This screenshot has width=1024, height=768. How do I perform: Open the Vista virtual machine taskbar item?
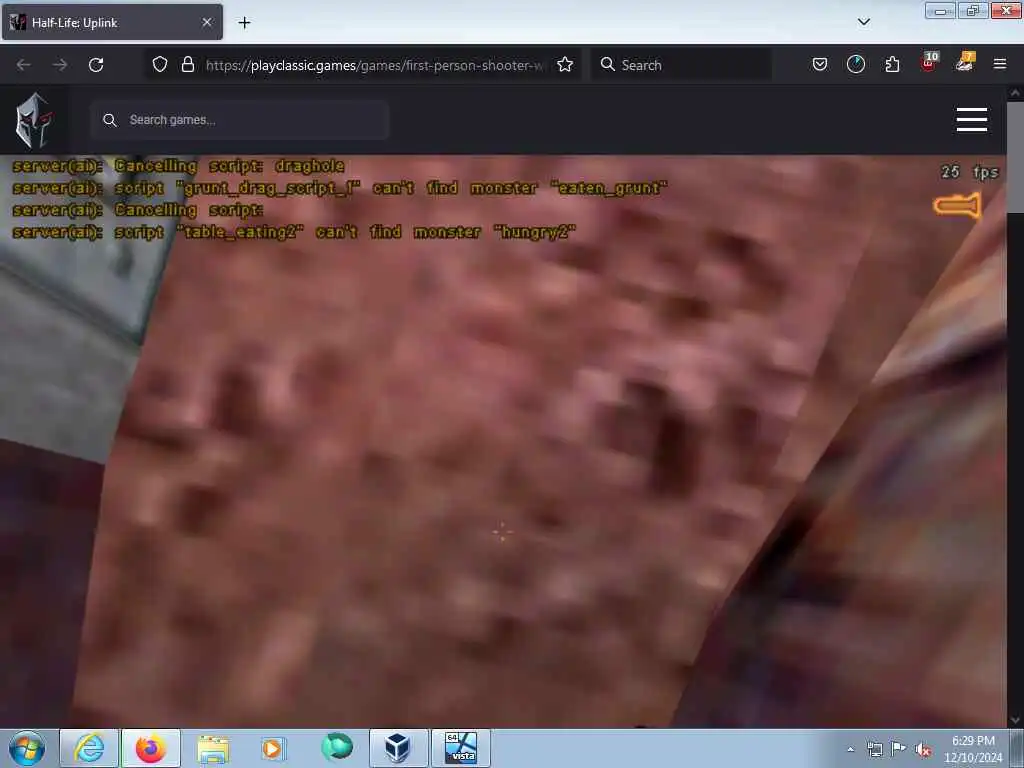pos(461,748)
